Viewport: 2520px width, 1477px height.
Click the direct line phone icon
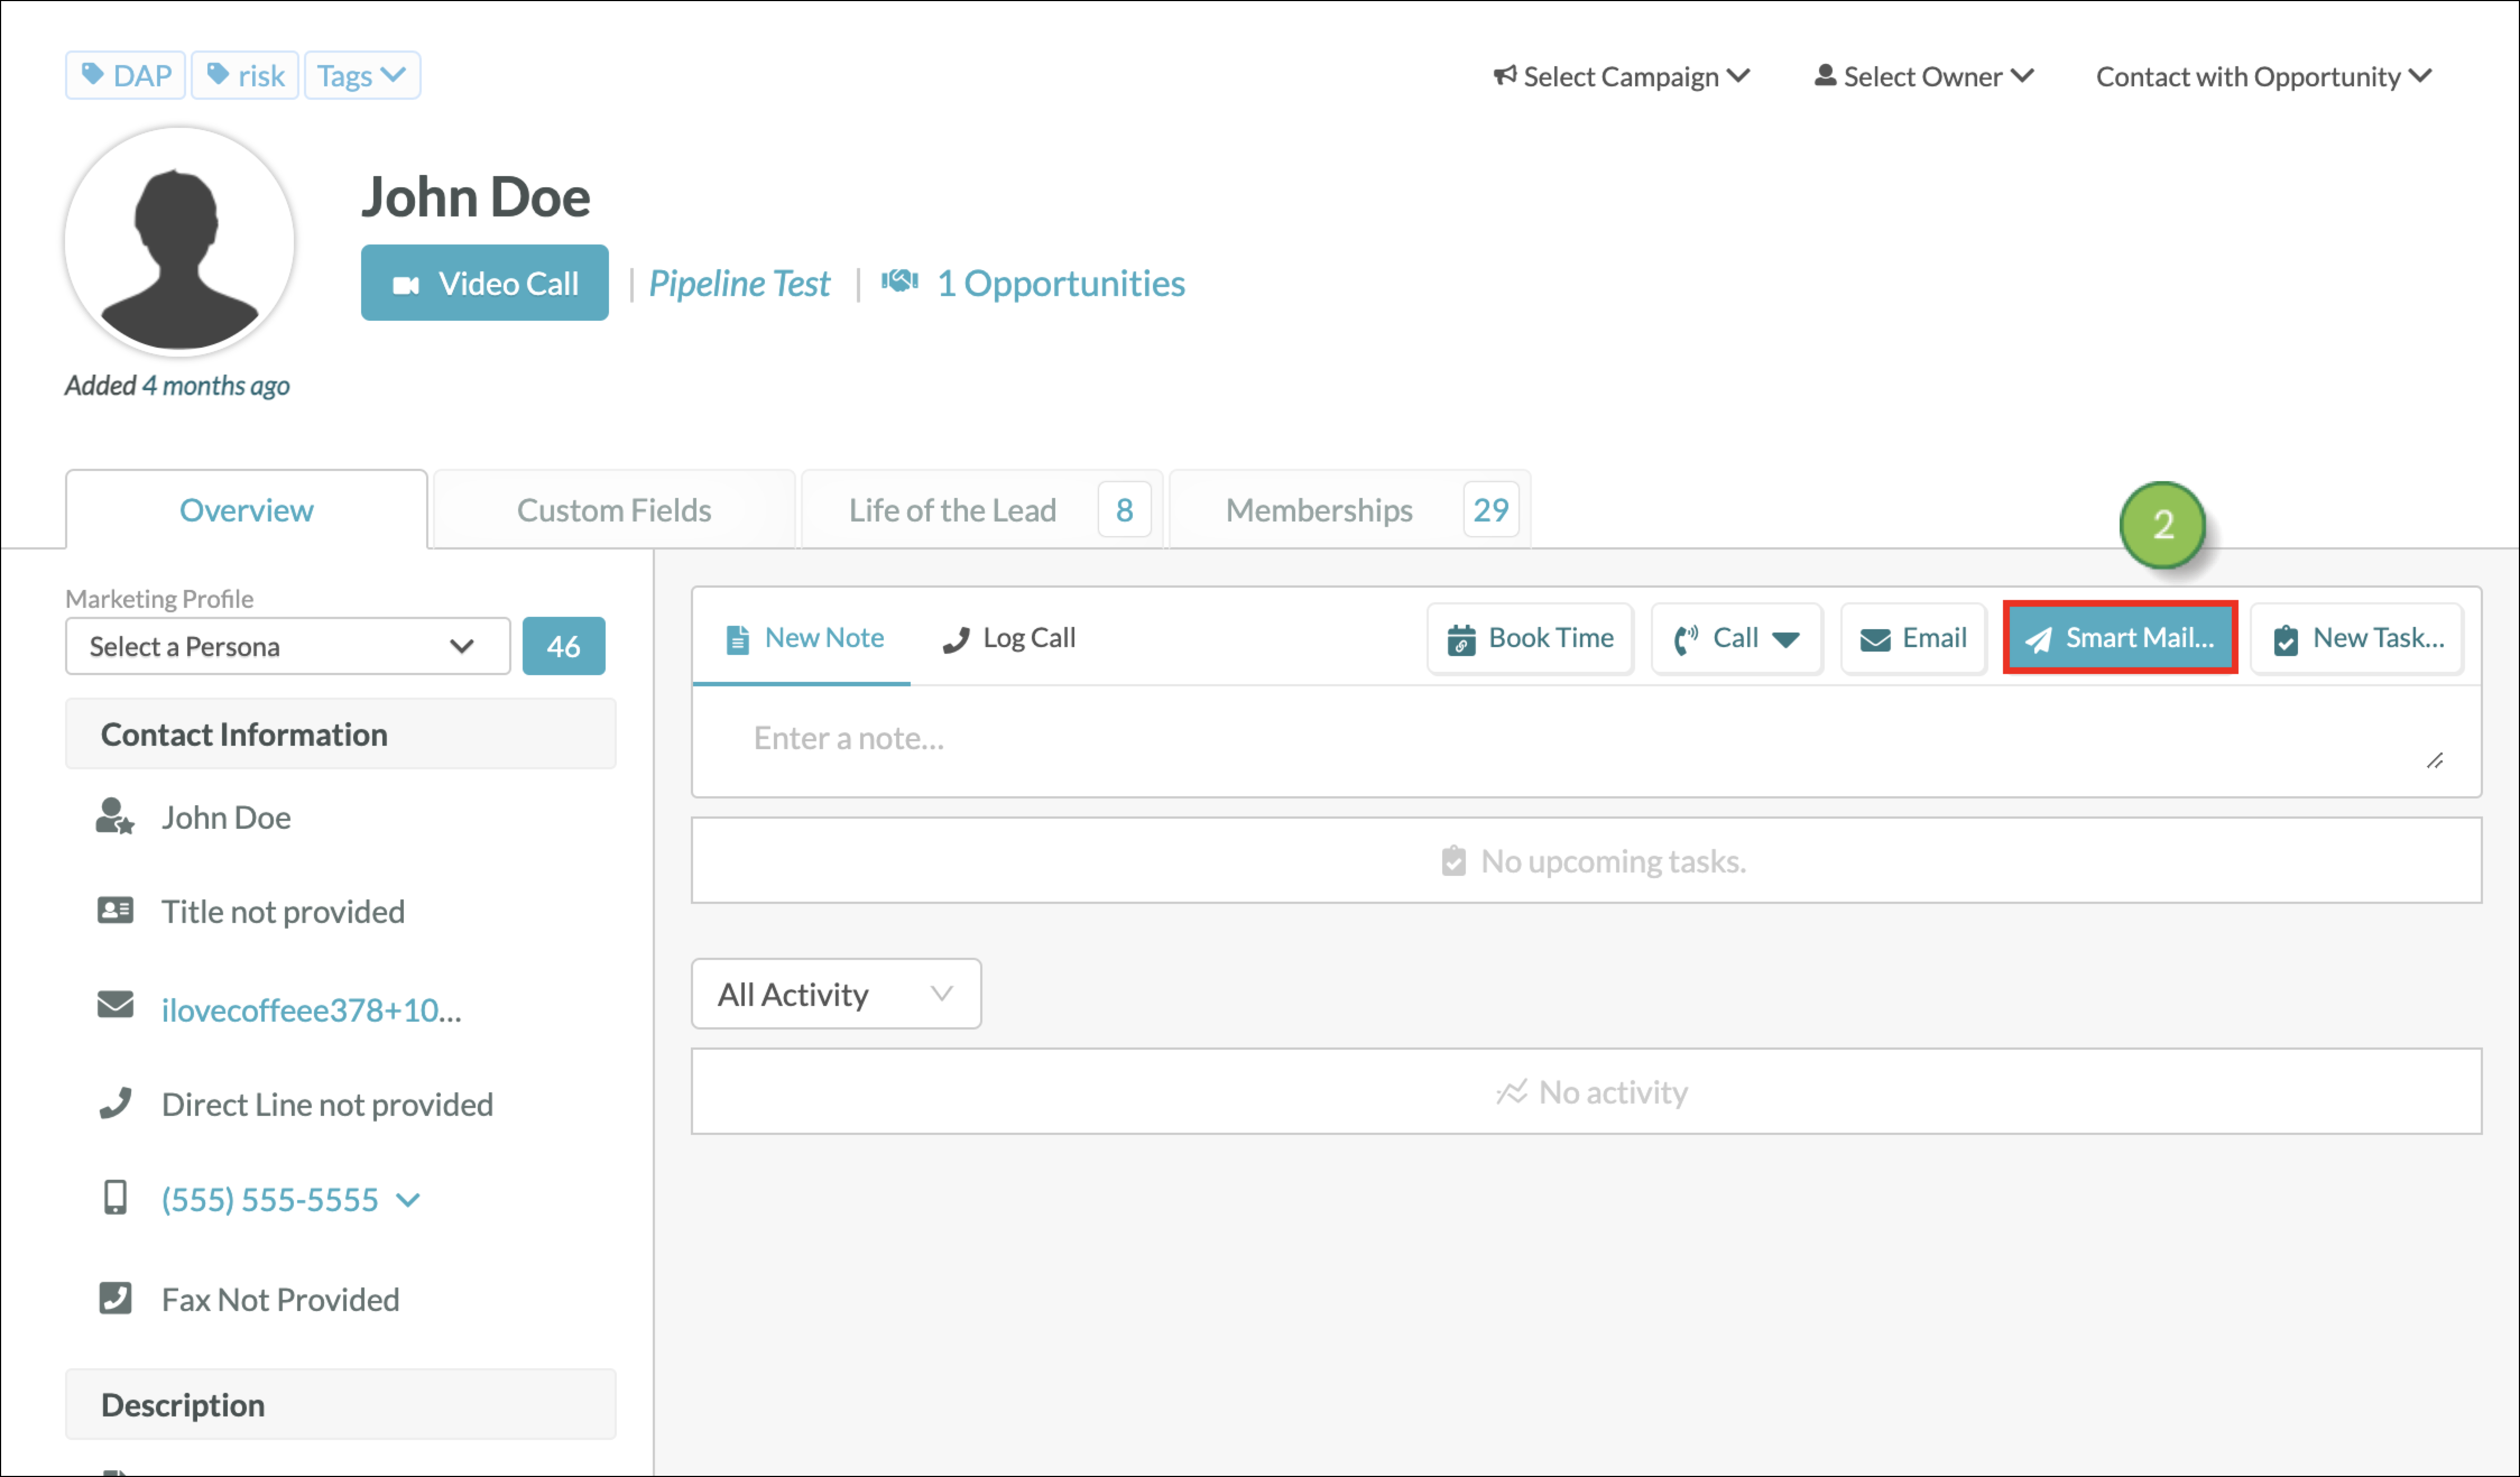point(115,1102)
